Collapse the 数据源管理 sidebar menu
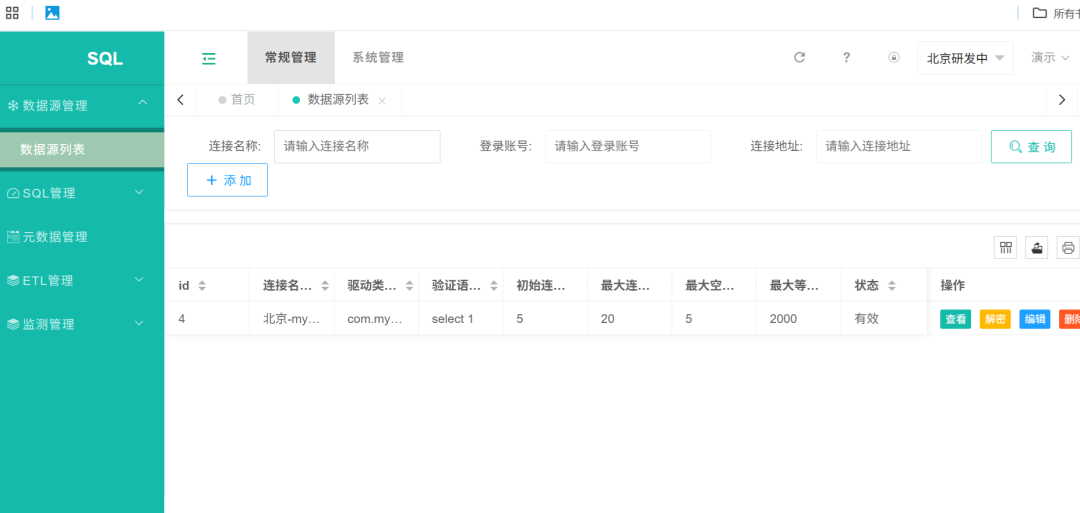Image resolution: width=1080 pixels, height=513 pixels. 82,105
